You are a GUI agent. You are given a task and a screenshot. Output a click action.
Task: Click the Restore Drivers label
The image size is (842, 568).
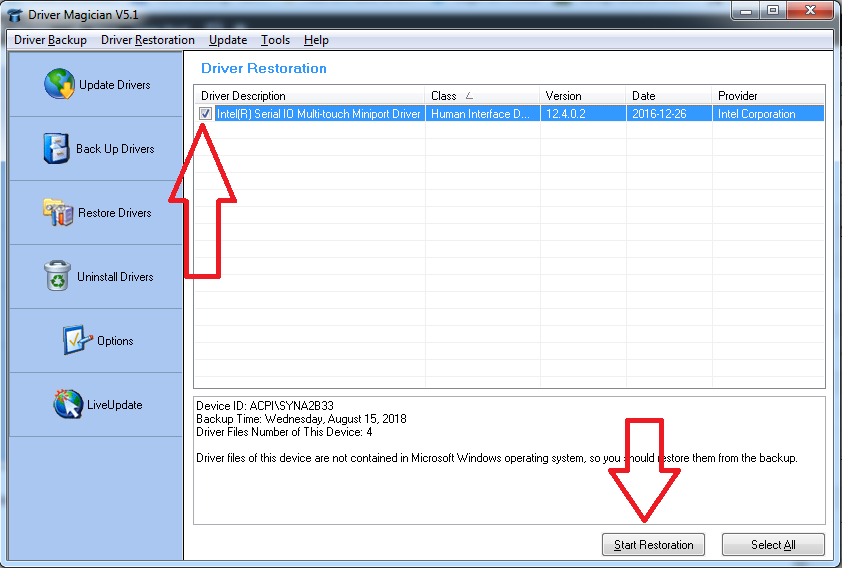click(x=114, y=213)
